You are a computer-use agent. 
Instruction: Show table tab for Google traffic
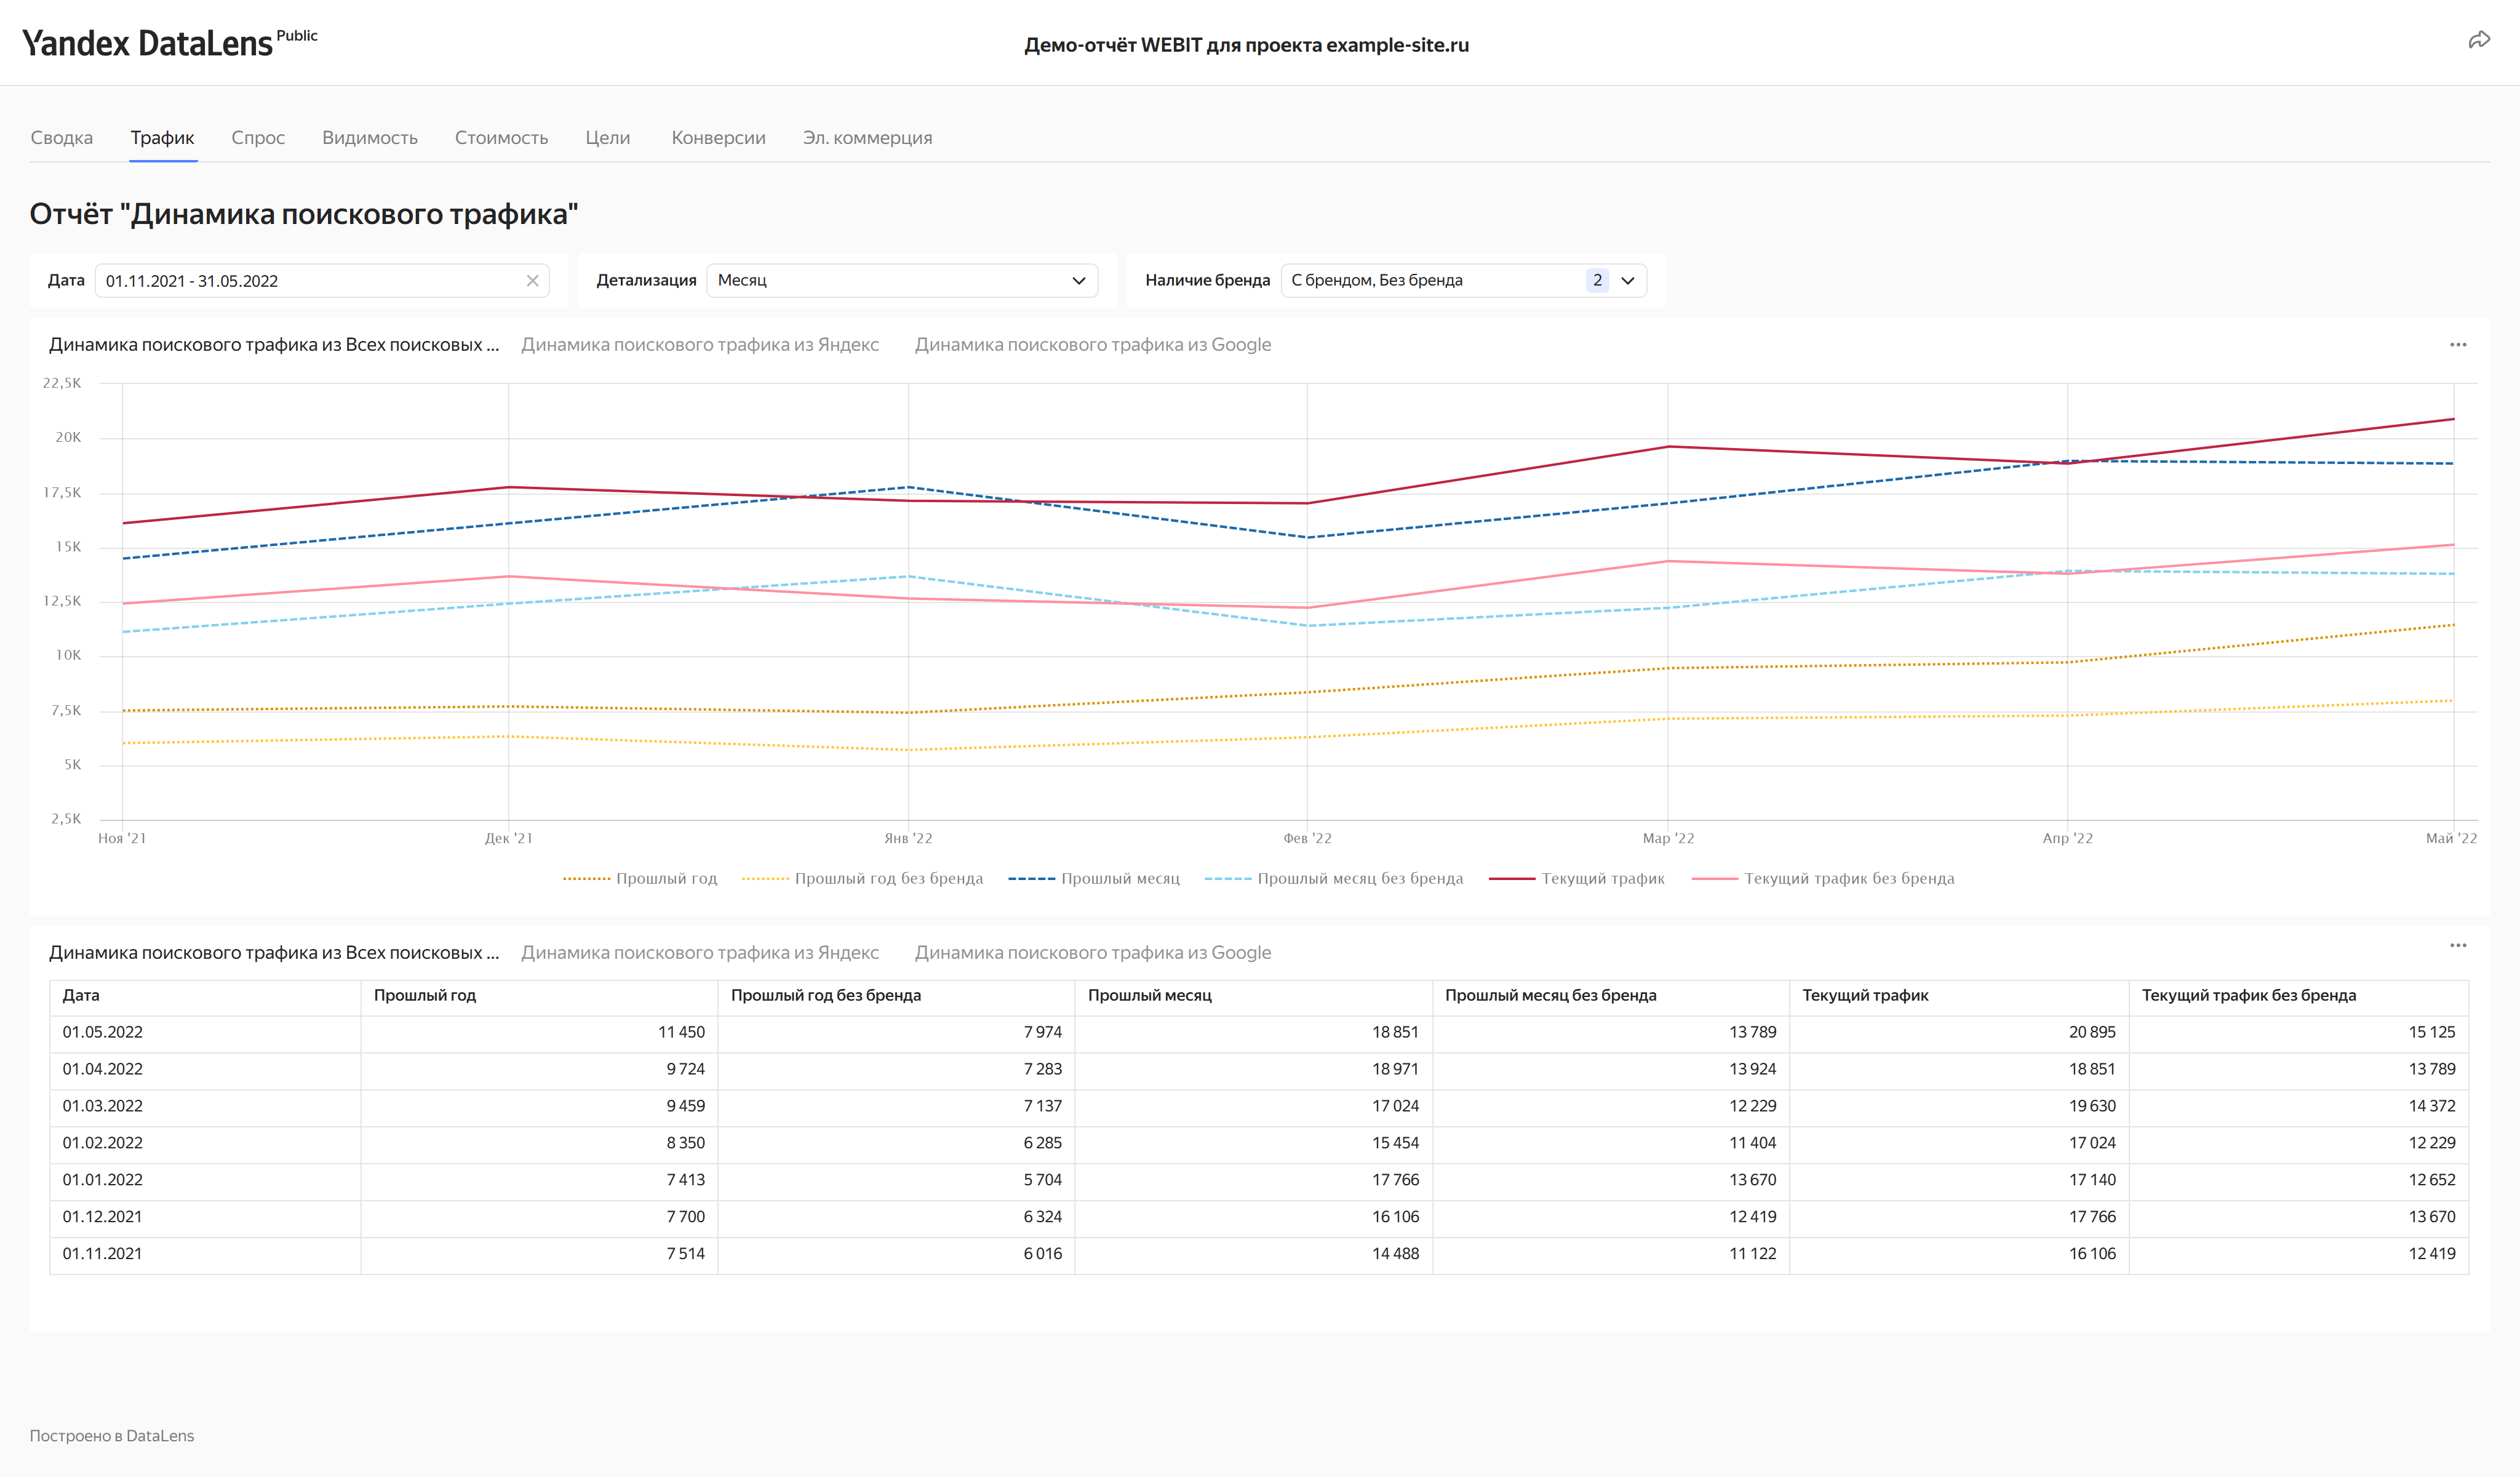tap(1092, 953)
